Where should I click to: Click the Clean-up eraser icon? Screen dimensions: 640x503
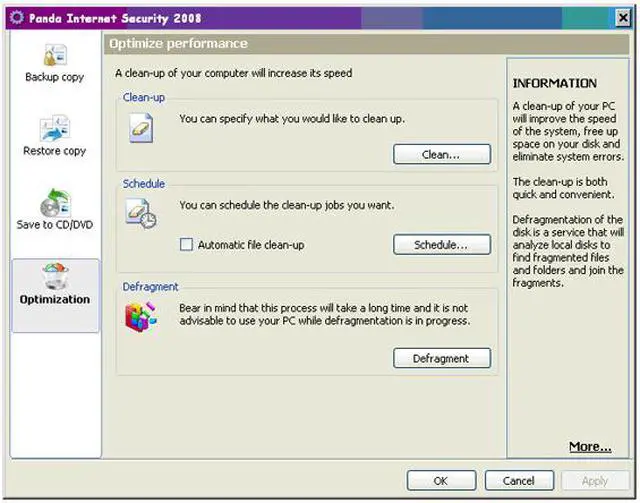(141, 128)
